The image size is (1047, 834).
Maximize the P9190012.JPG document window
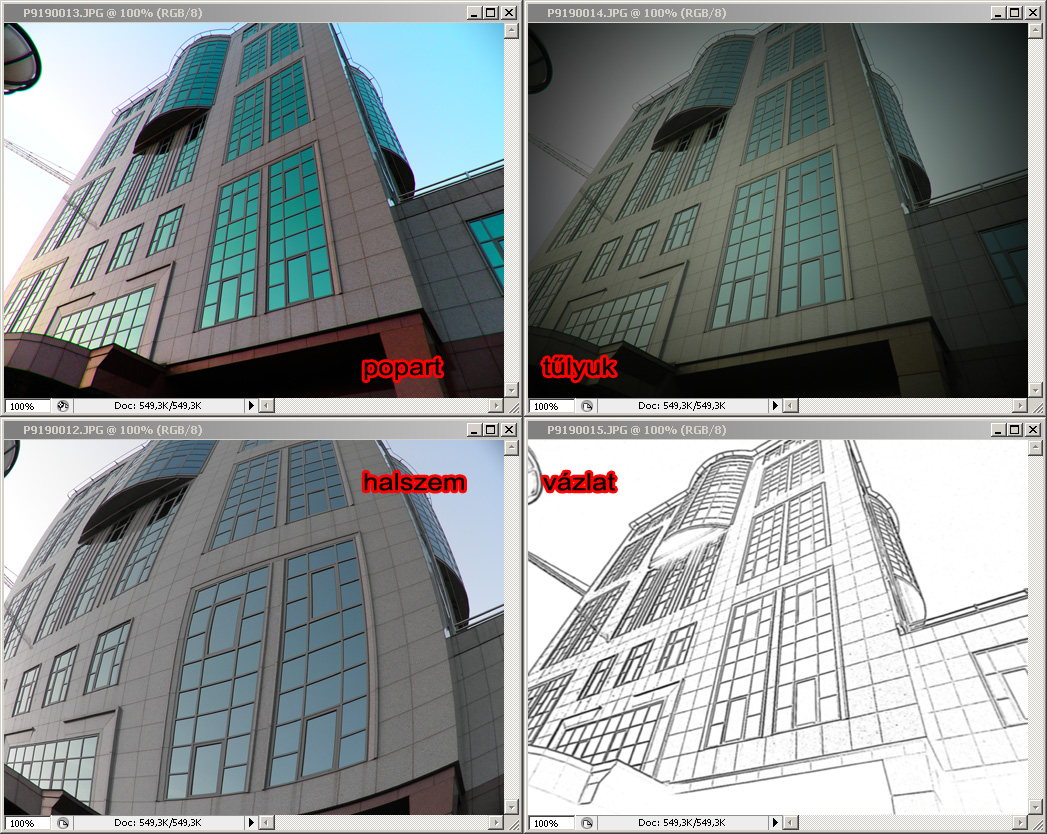pyautogui.click(x=491, y=430)
